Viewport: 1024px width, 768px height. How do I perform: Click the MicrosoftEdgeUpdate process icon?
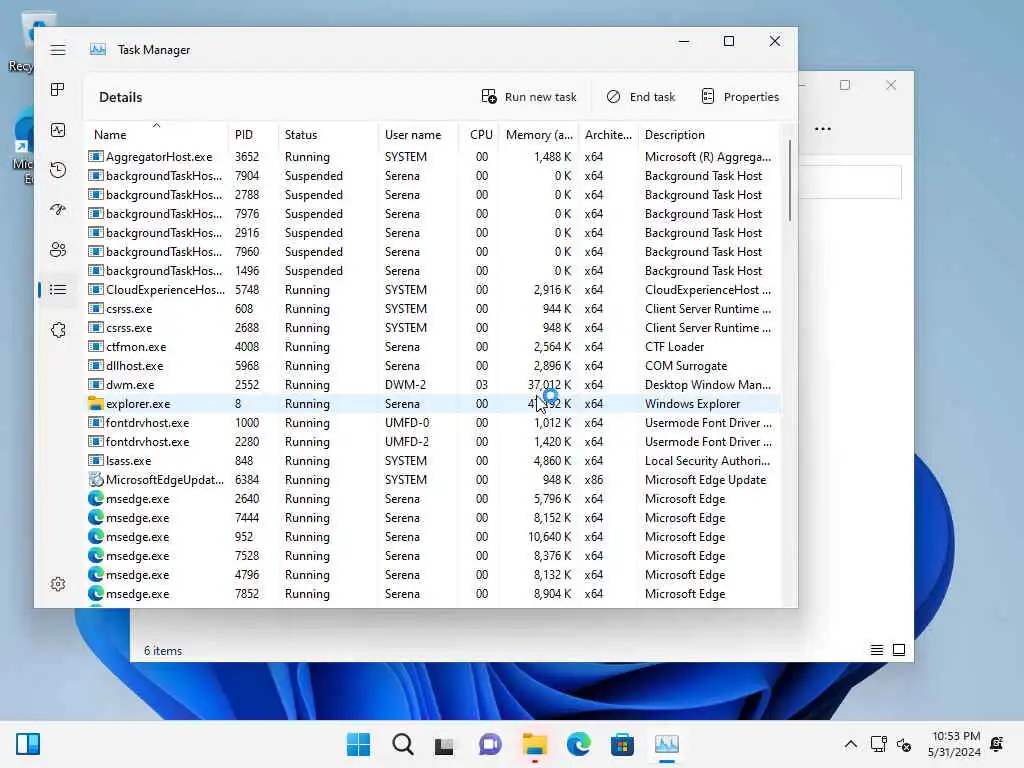(x=95, y=479)
